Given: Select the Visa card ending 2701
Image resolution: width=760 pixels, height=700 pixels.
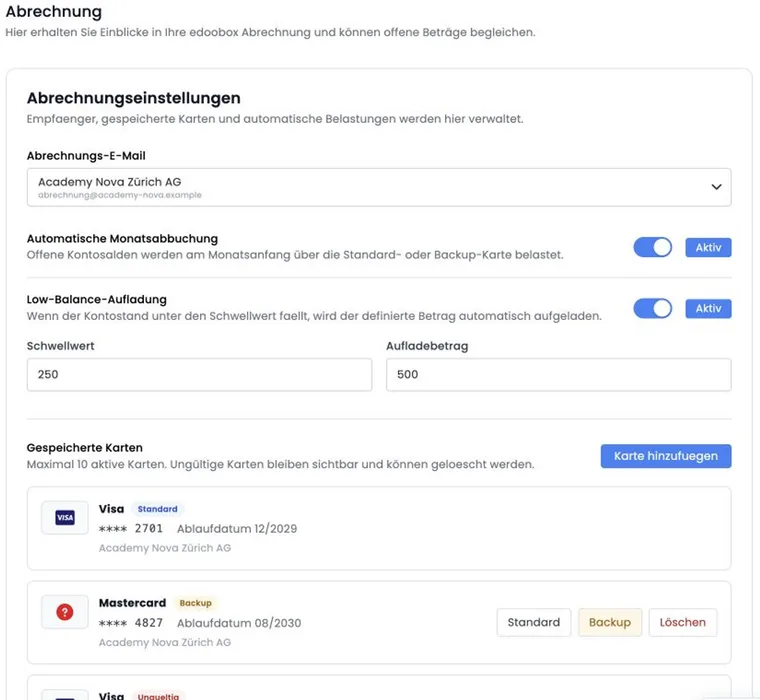Looking at the screenshot, I should pyautogui.click(x=379, y=528).
